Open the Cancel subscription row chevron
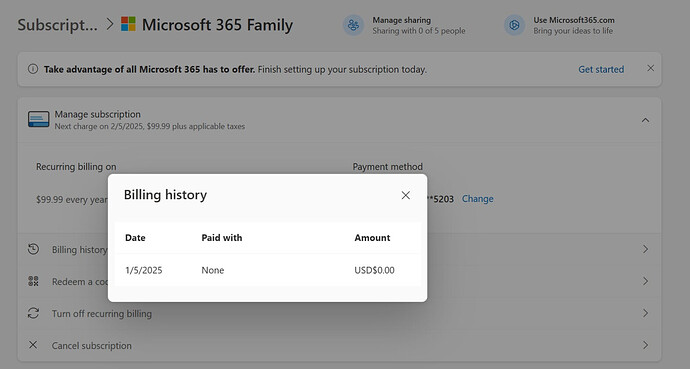690x369 pixels. 645,345
